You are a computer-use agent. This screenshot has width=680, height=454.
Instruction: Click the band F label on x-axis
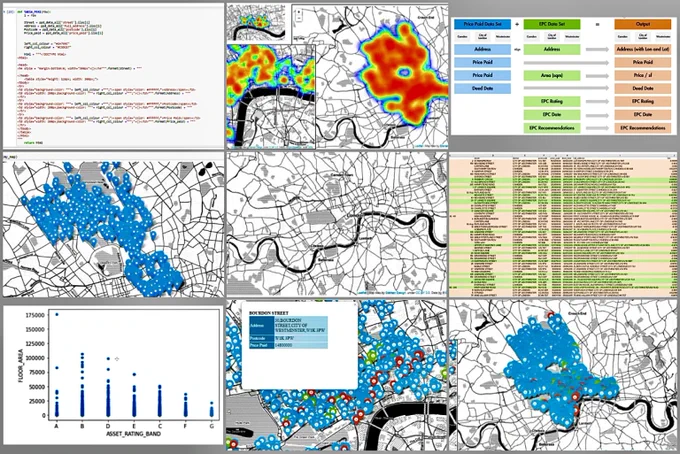coord(186,426)
